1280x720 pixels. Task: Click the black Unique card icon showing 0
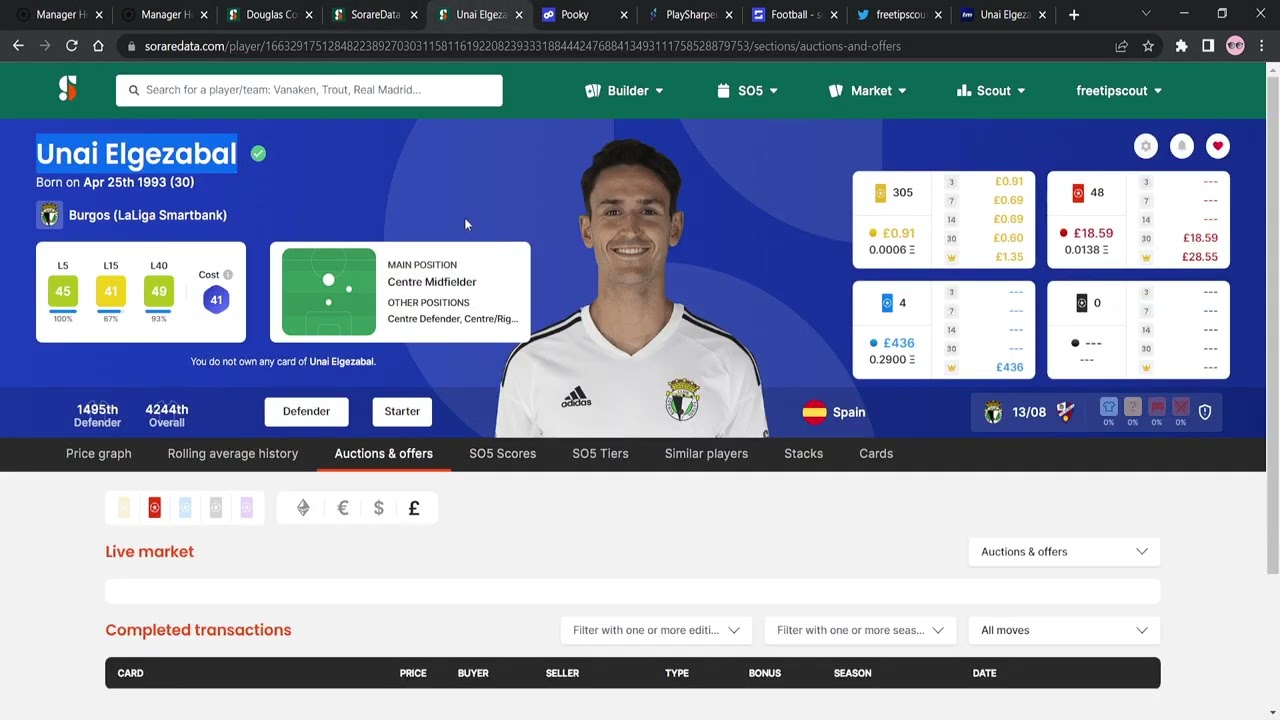1081,302
